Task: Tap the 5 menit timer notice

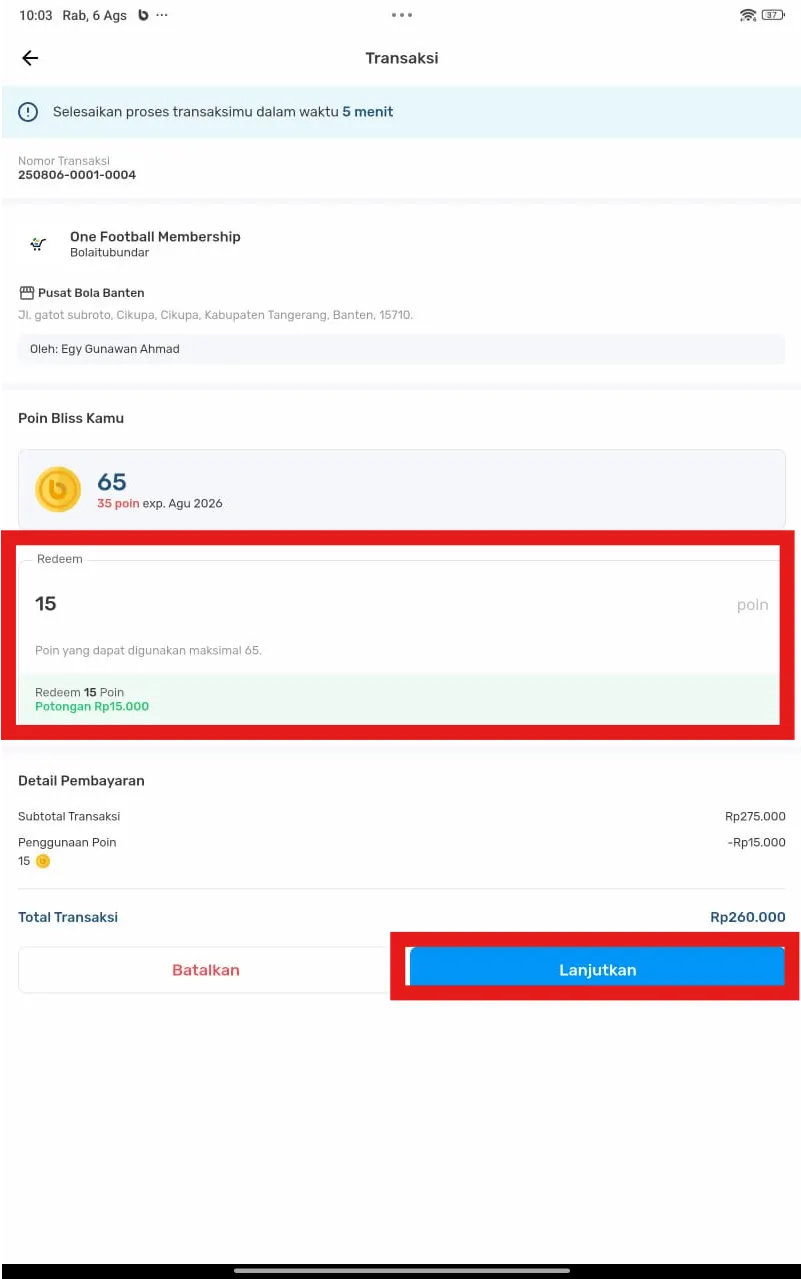Action: (368, 112)
